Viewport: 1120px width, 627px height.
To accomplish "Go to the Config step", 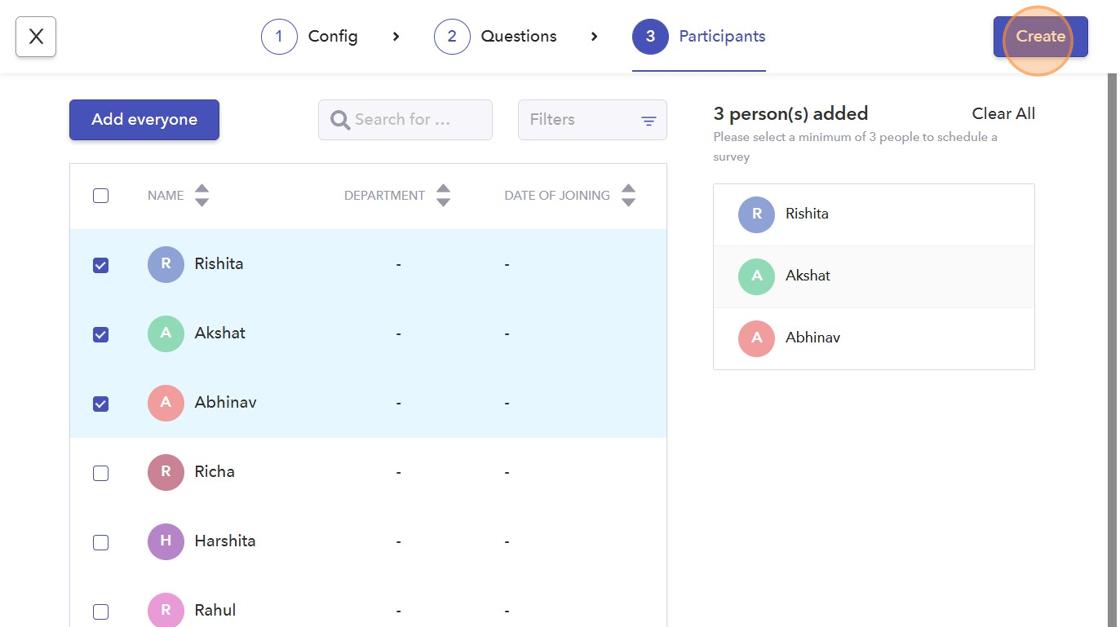I will 310,37.
